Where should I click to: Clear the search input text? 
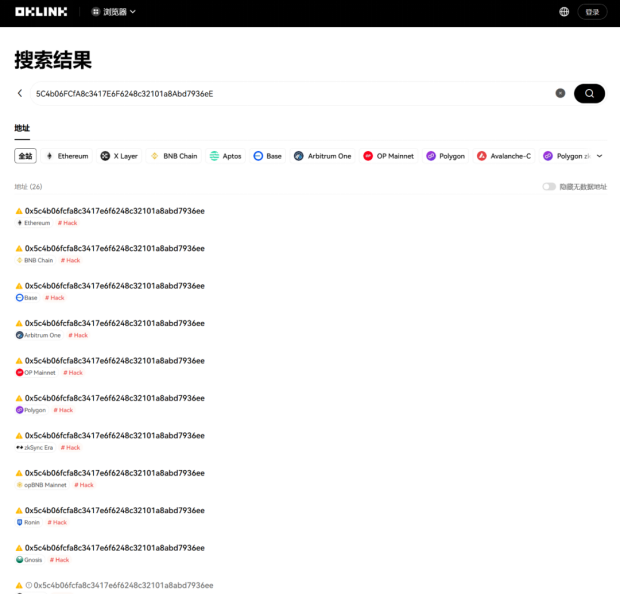click(x=560, y=93)
